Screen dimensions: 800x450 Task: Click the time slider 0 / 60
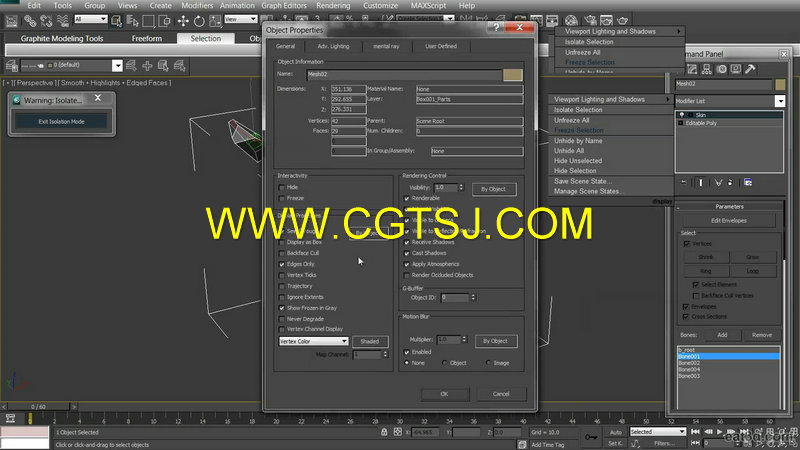tap(38, 407)
